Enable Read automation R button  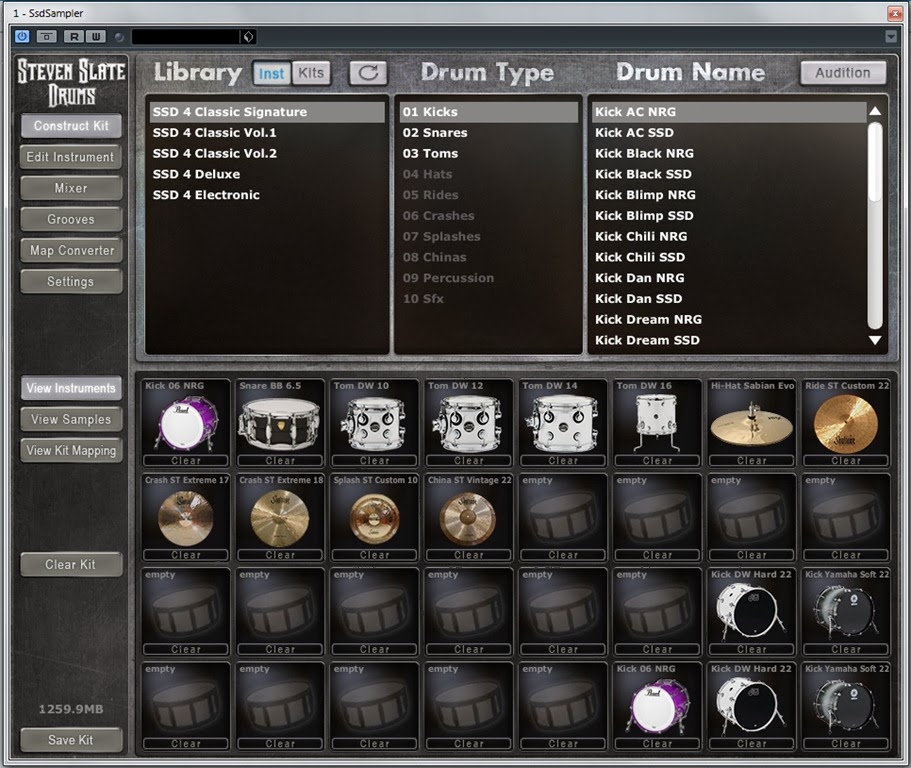pyautogui.click(x=74, y=37)
